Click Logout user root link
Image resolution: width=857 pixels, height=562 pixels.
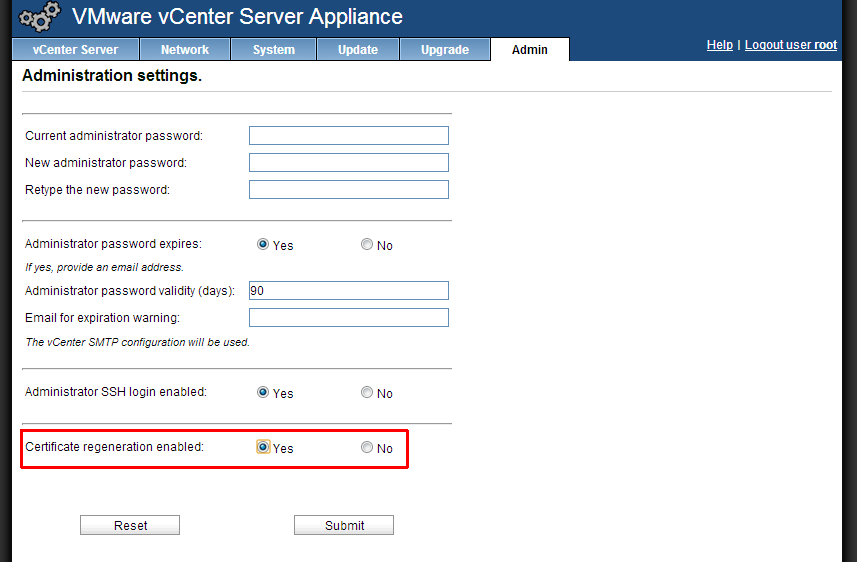click(x=790, y=45)
